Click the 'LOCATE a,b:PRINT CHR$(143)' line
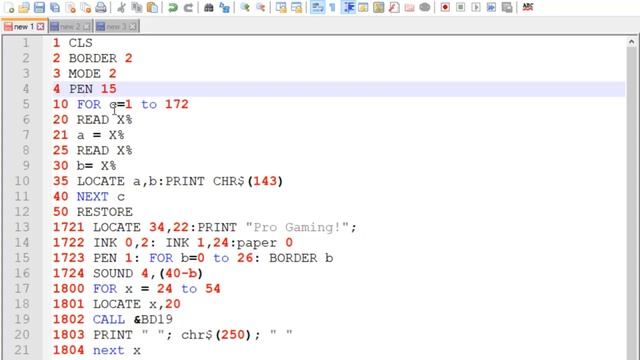Image resolution: width=640 pixels, height=360 pixels. (x=168, y=181)
